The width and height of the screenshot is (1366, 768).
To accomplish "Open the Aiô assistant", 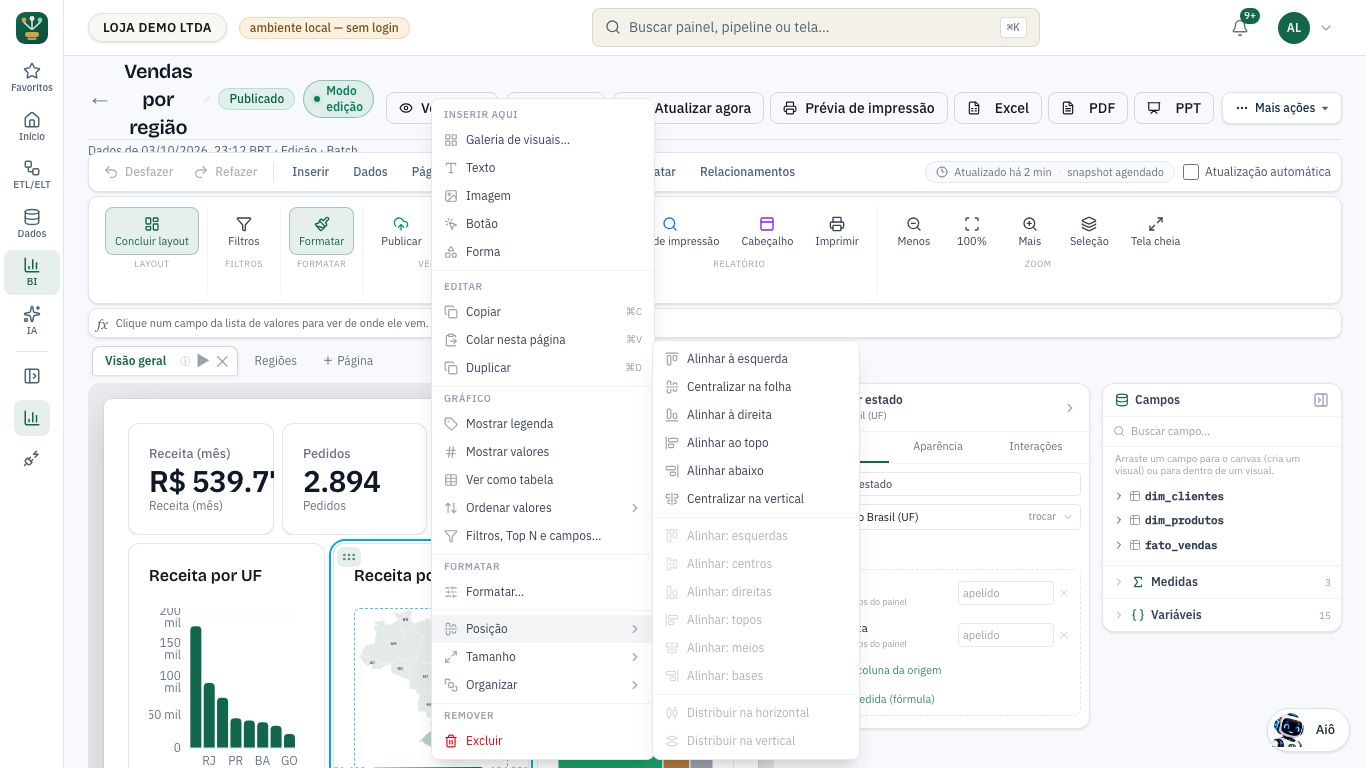I will tap(1308, 730).
